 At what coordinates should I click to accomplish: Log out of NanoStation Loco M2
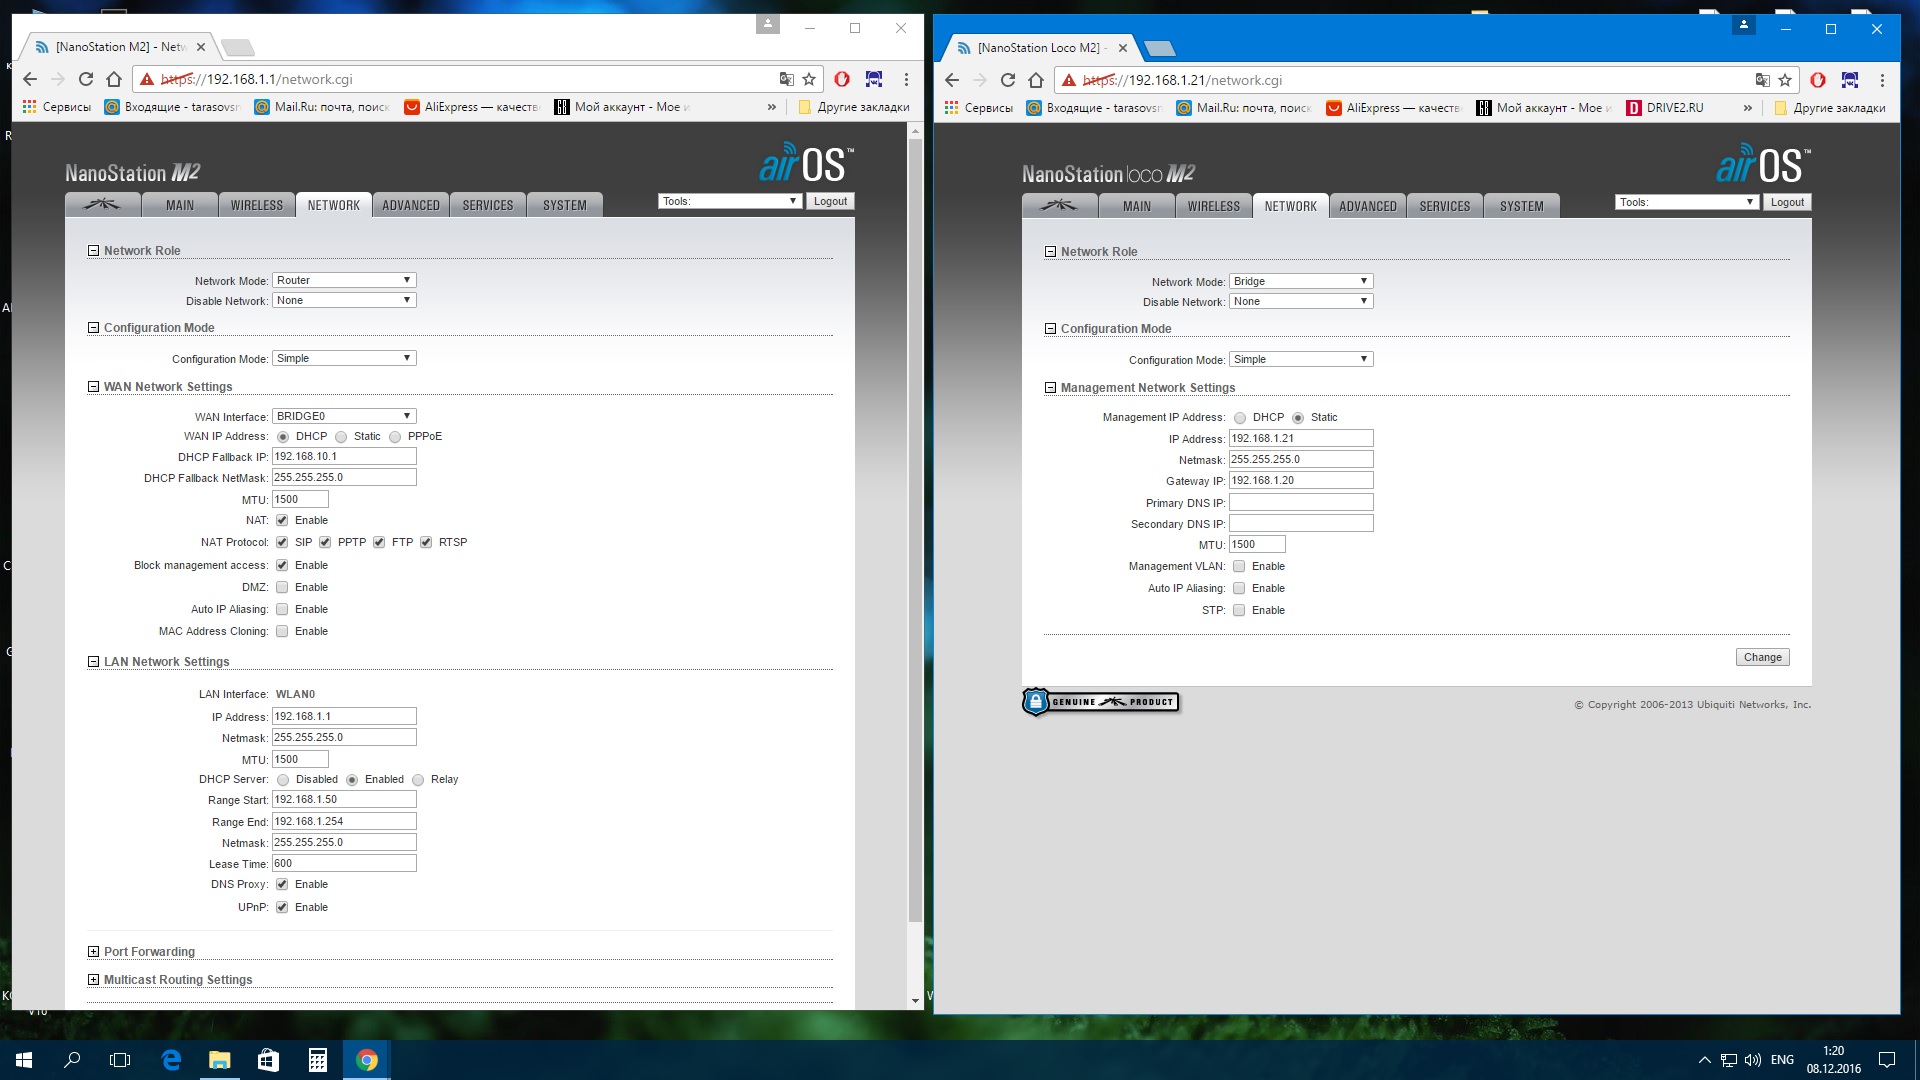tap(1787, 202)
